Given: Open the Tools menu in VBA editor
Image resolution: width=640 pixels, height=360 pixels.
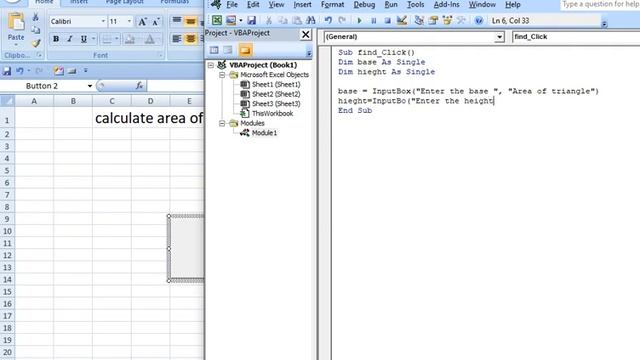Looking at the screenshot, I should (416, 5).
